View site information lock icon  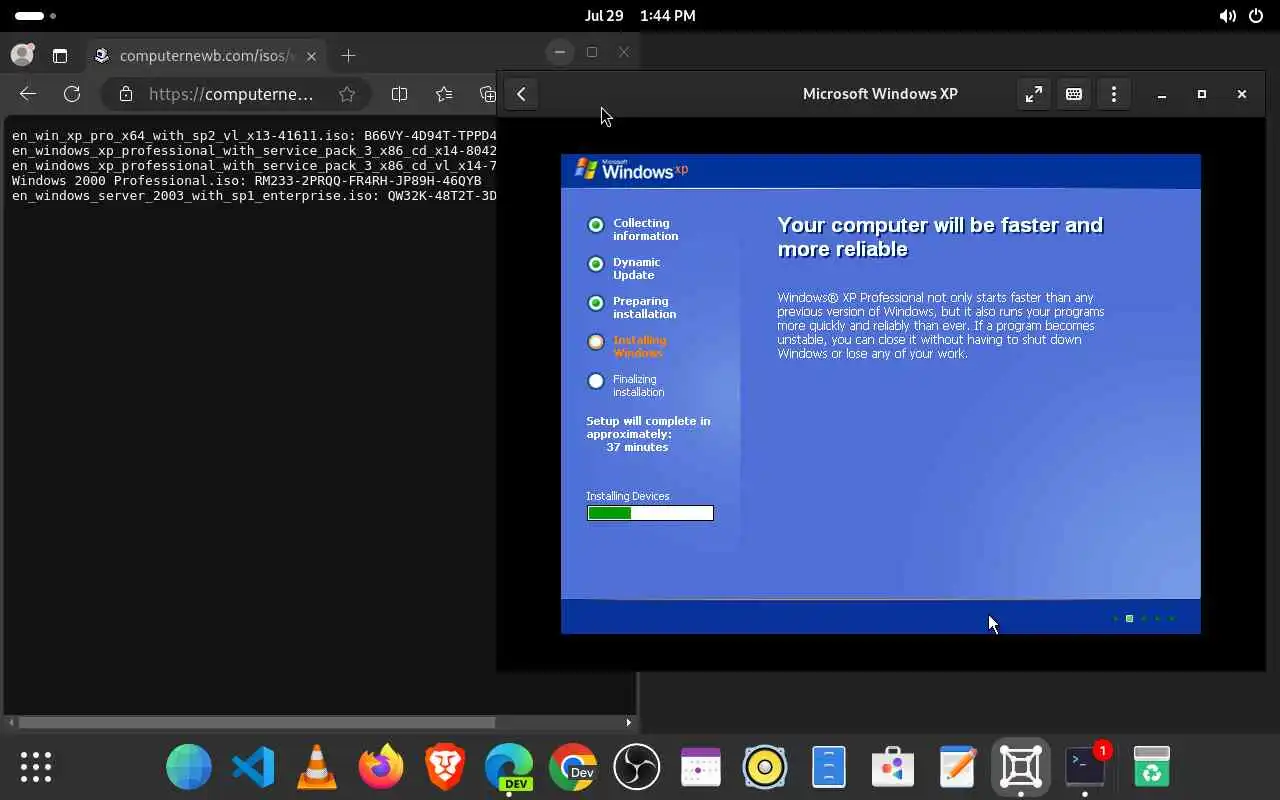click(125, 94)
